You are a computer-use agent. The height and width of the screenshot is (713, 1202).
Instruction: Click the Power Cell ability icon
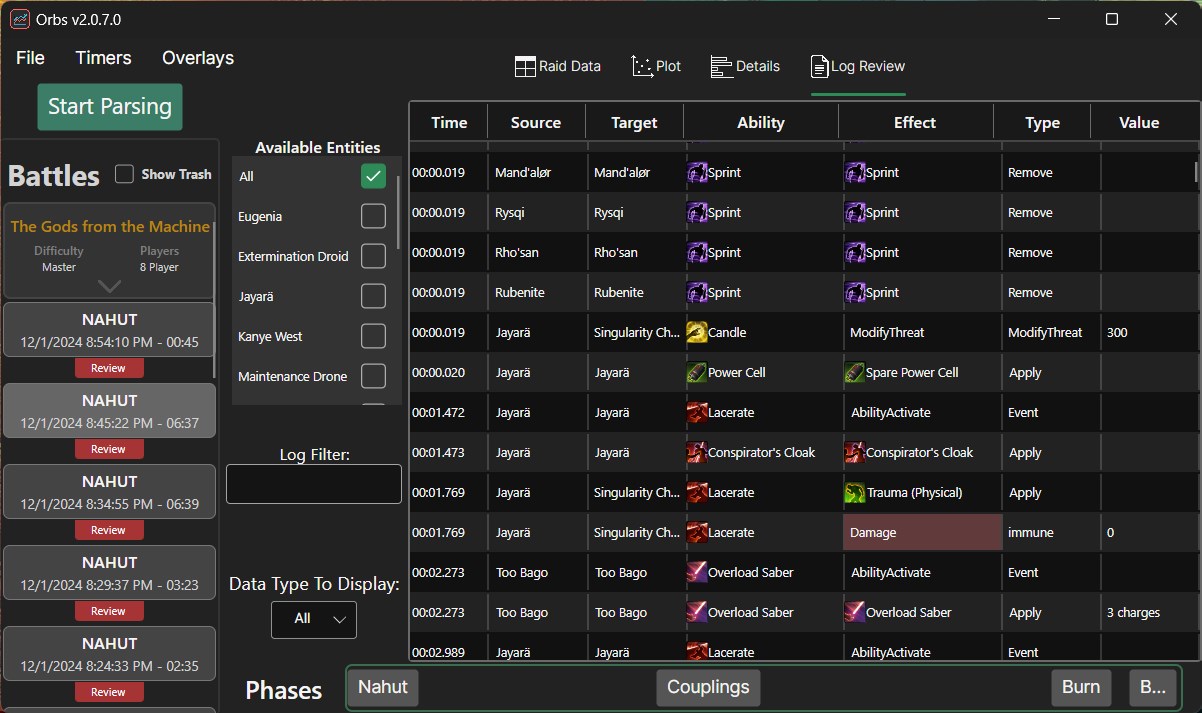[x=697, y=373]
